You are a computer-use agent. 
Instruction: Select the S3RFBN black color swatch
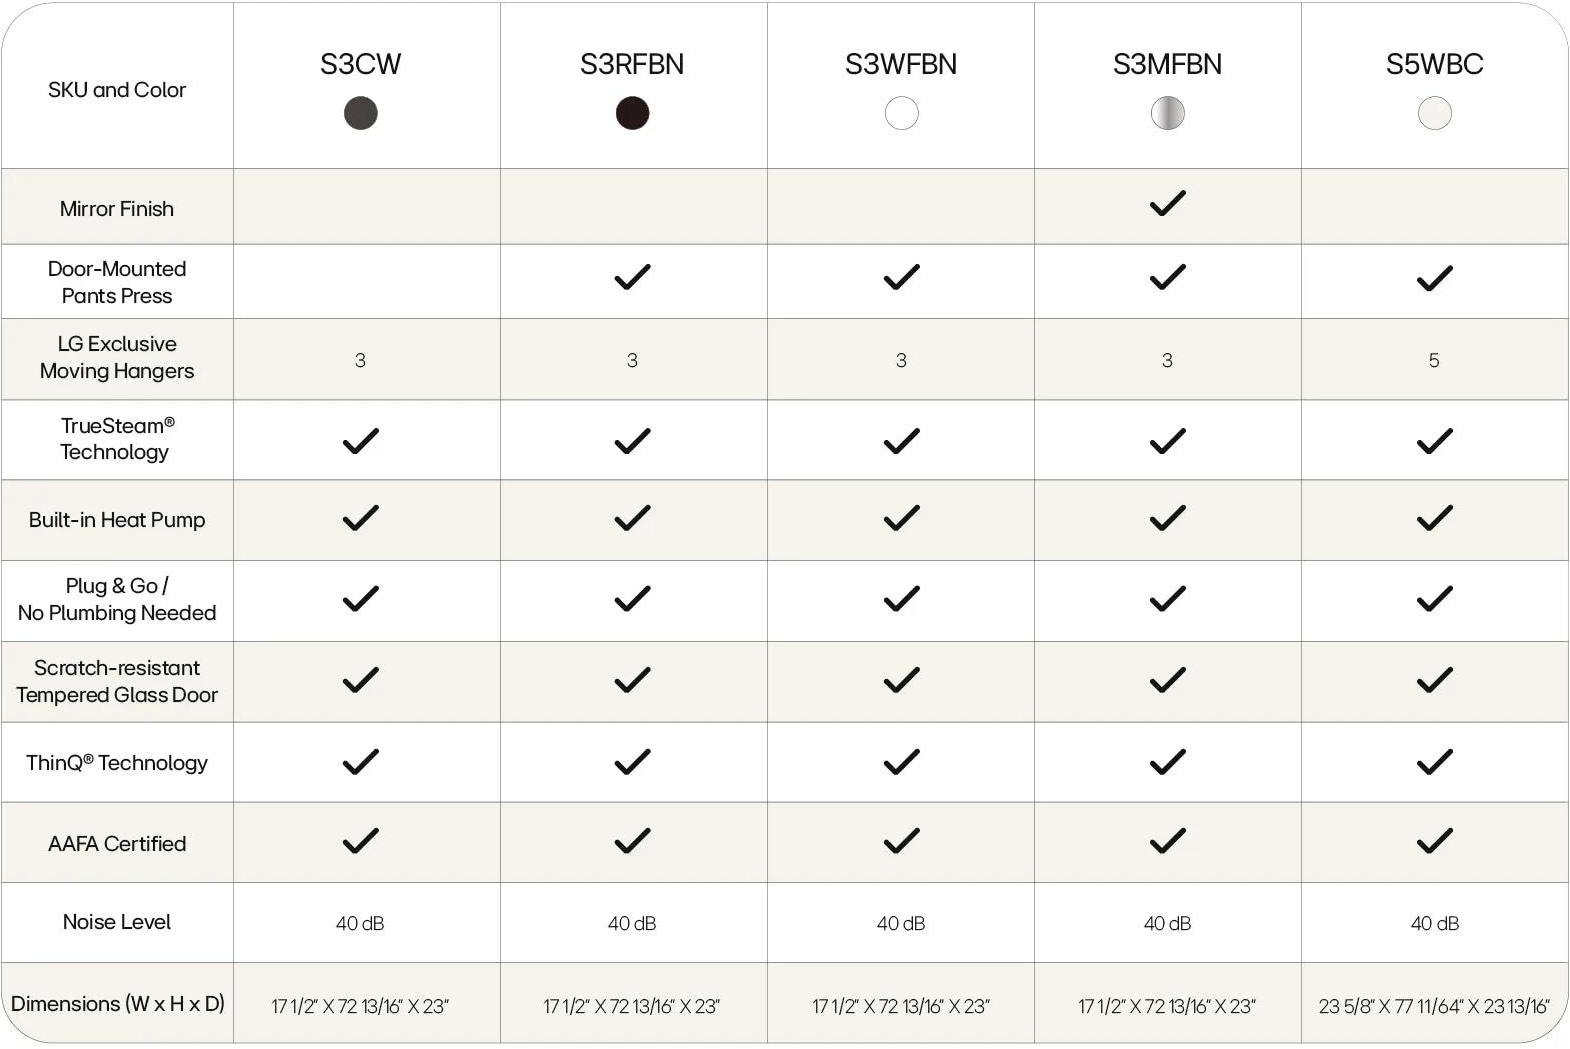tap(632, 113)
